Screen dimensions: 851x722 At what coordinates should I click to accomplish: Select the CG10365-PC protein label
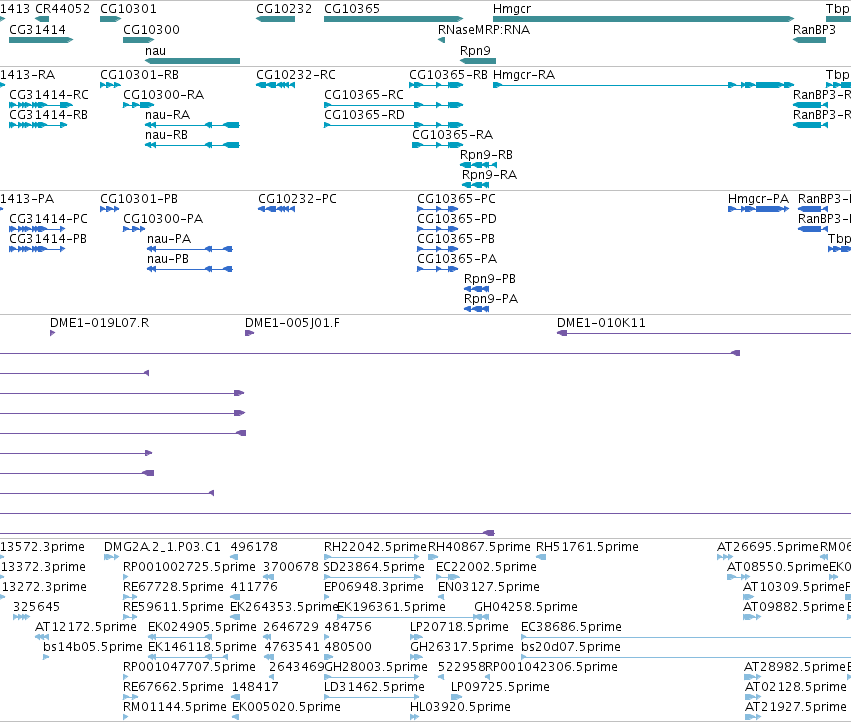pyautogui.click(x=456, y=199)
